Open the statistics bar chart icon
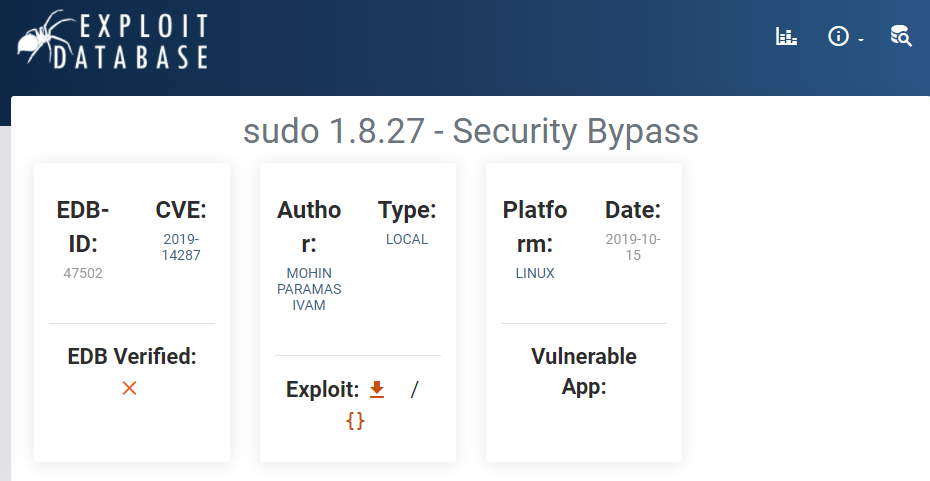Screen dimensions: 930x481 (786, 36)
